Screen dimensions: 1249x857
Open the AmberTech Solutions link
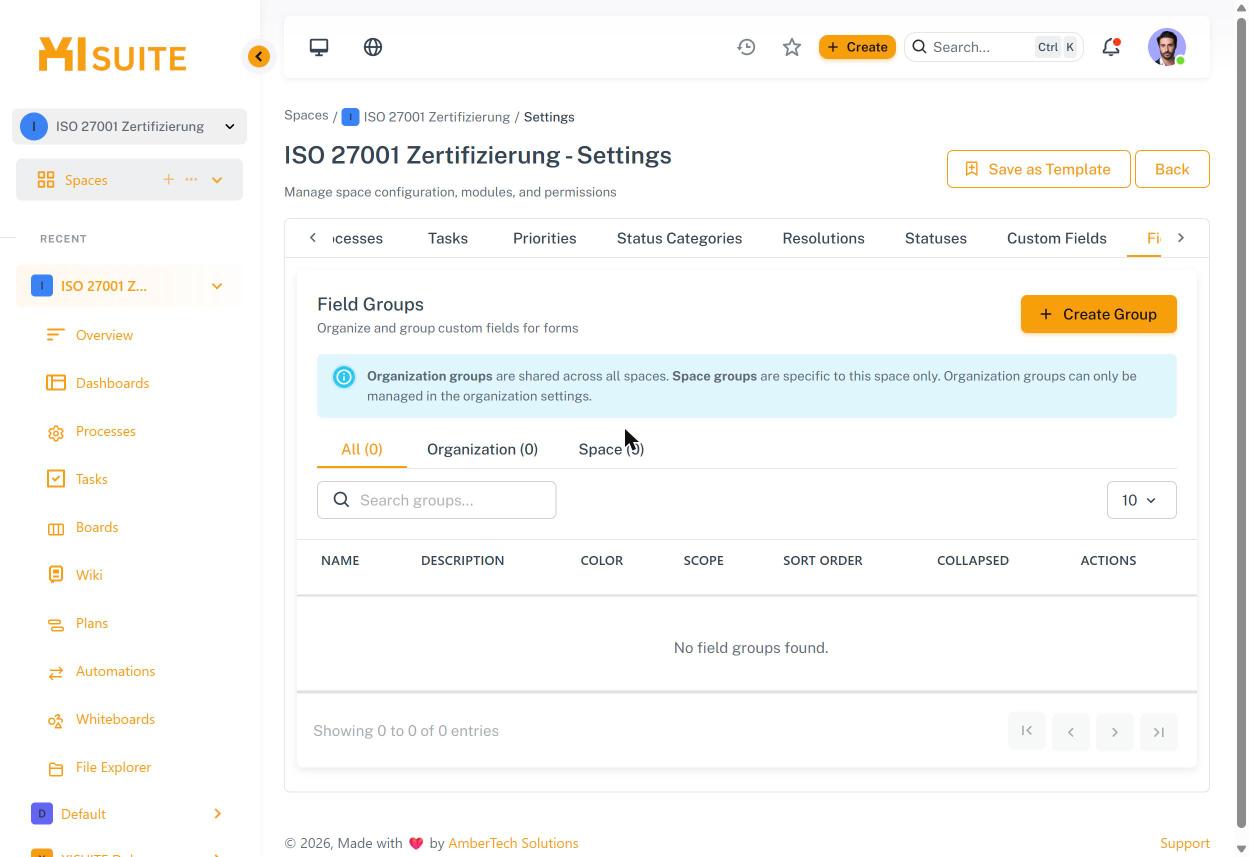(x=513, y=843)
